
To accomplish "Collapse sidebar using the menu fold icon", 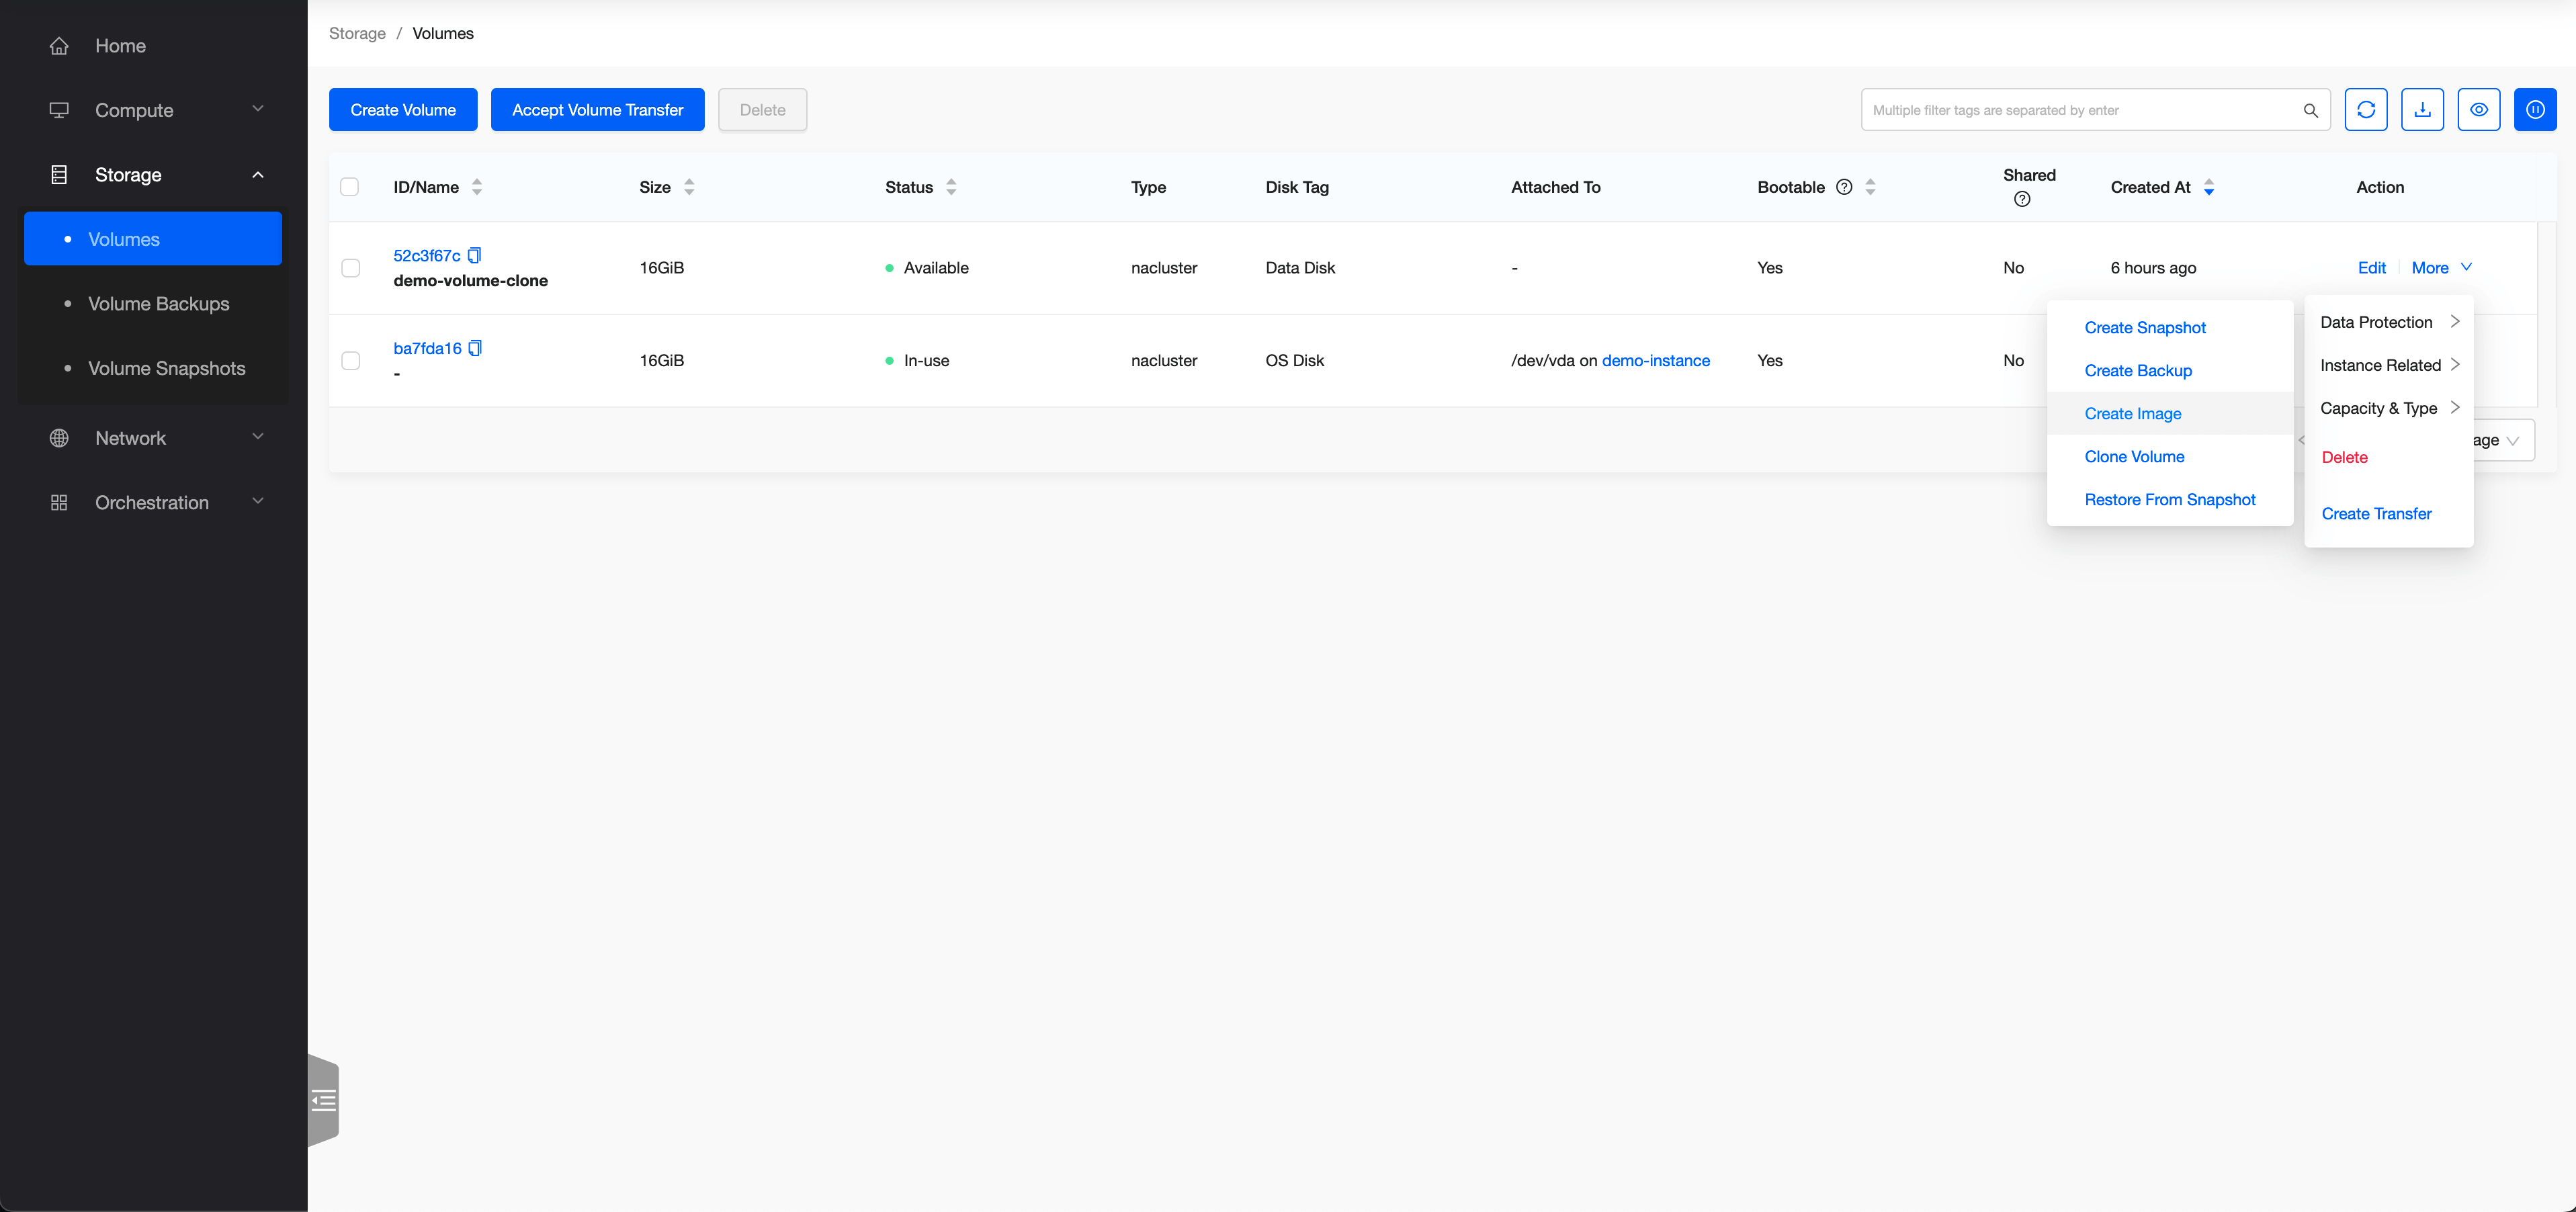I will point(324,1101).
